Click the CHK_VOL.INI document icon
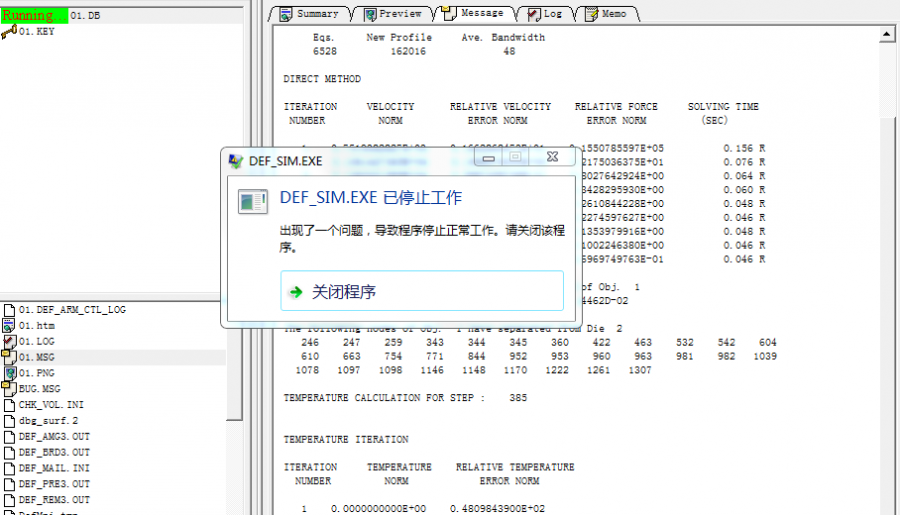Viewport: 900px width, 515px height. [9, 405]
